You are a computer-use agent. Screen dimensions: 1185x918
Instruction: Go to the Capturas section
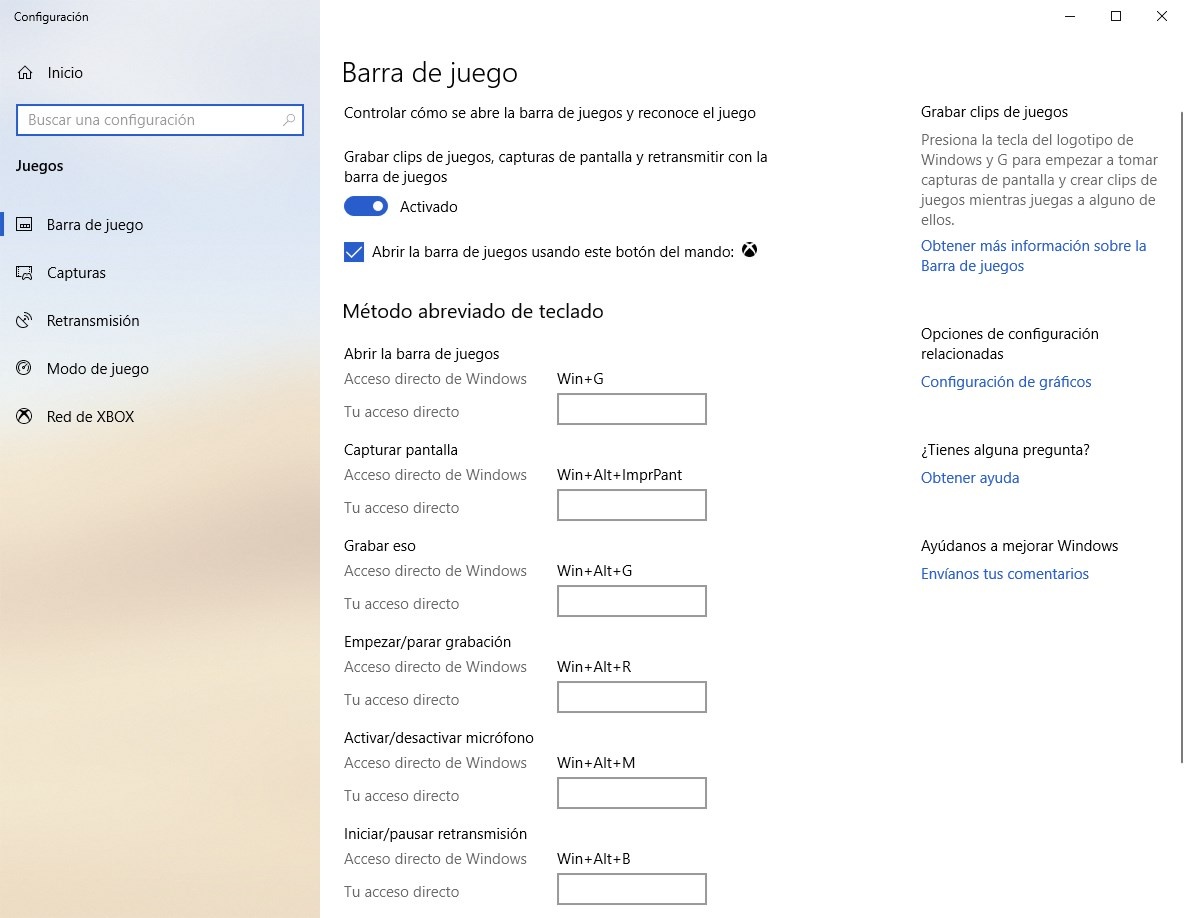pyautogui.click(x=160, y=273)
